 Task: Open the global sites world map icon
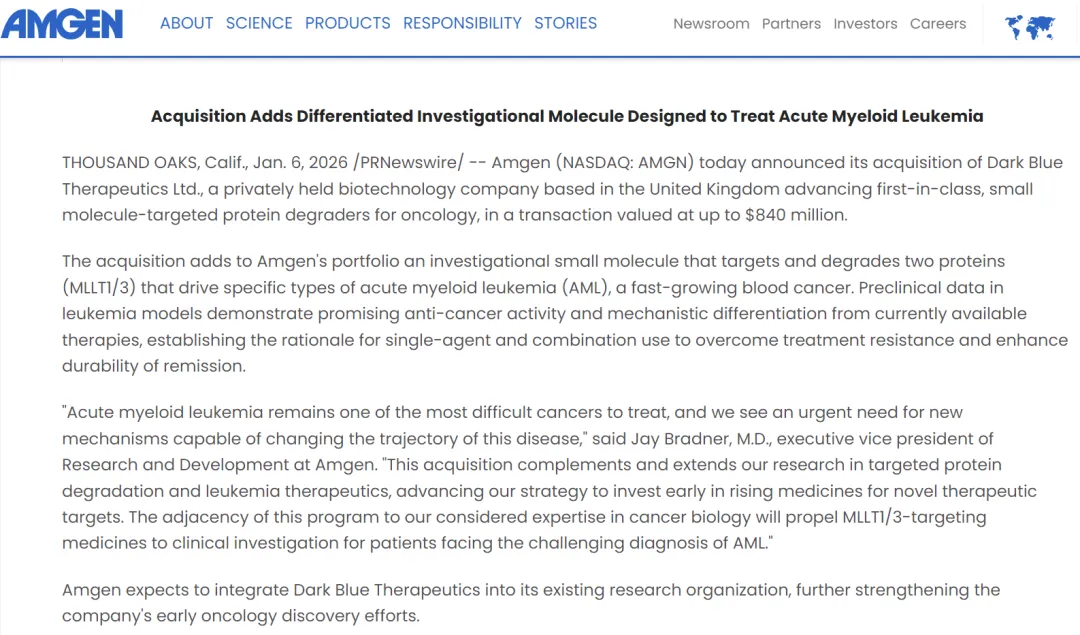1029,26
